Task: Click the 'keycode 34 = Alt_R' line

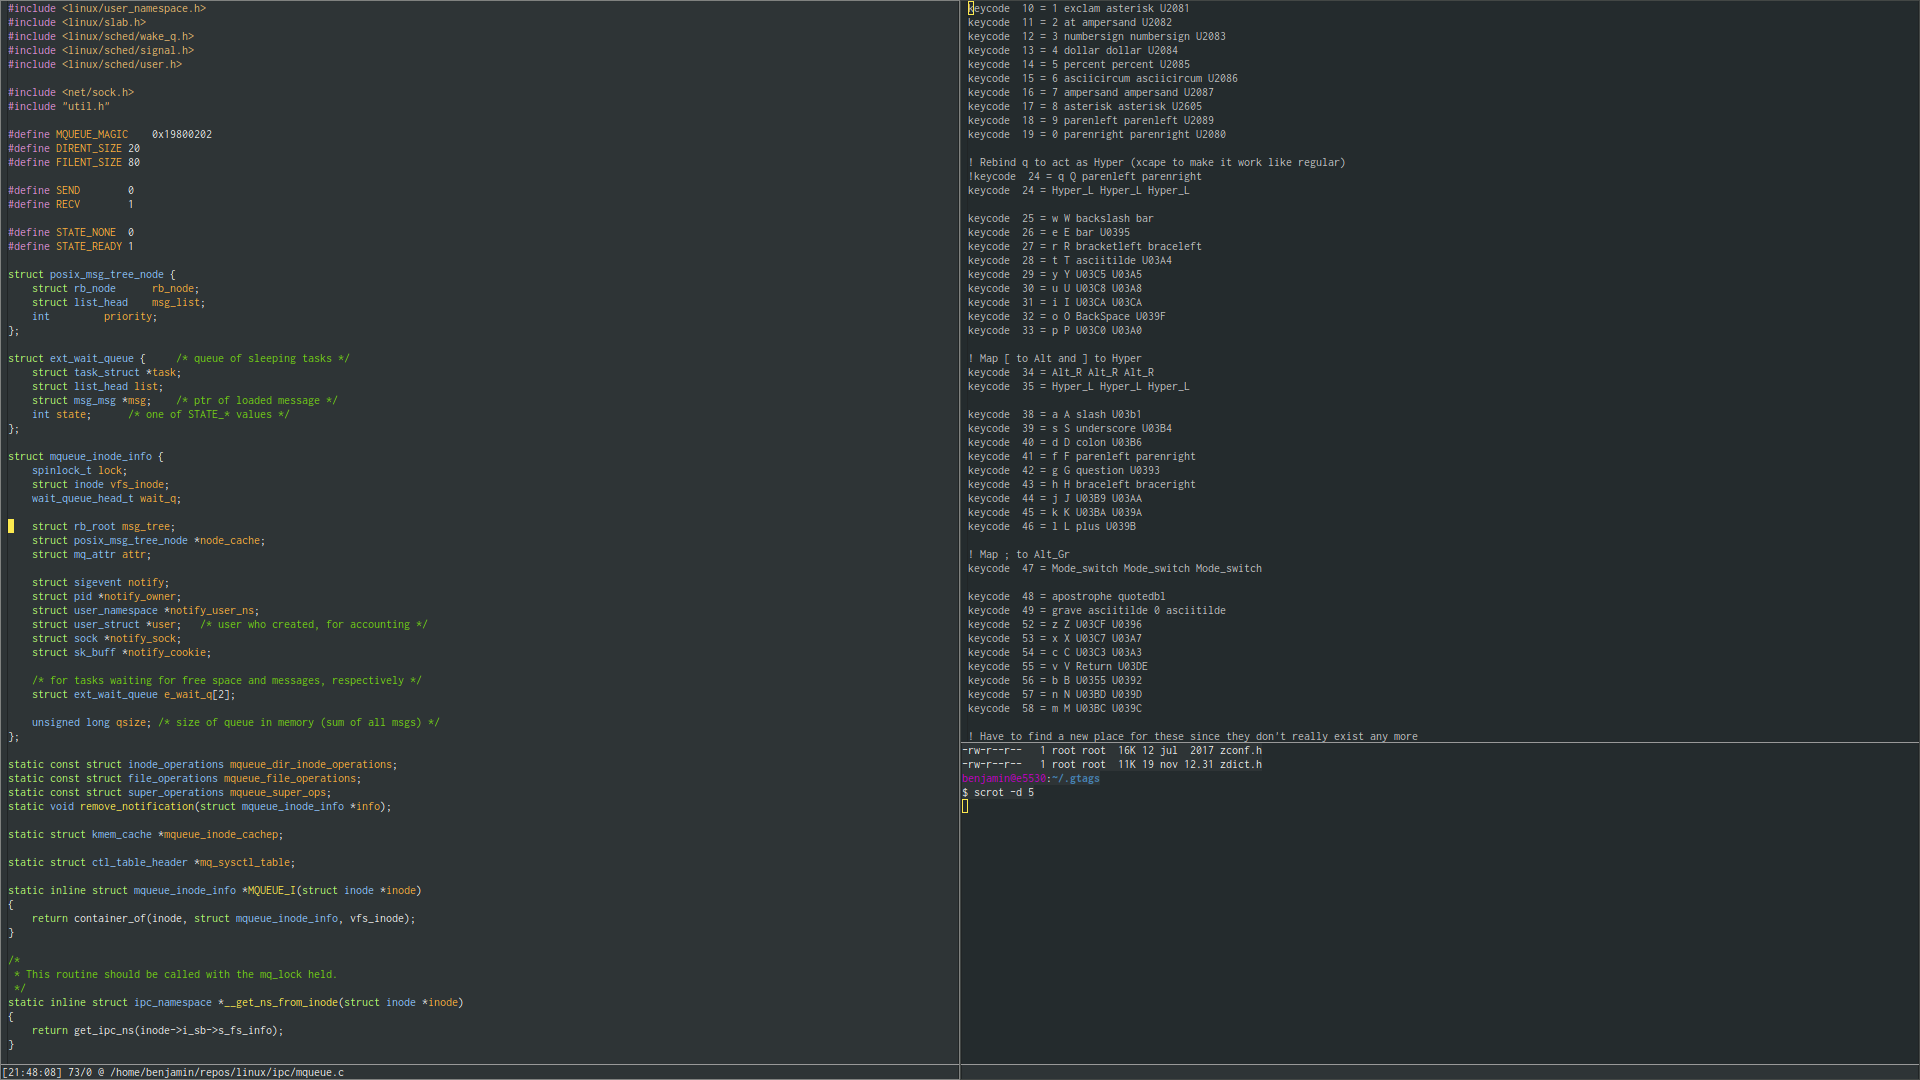Action: 1060,372
